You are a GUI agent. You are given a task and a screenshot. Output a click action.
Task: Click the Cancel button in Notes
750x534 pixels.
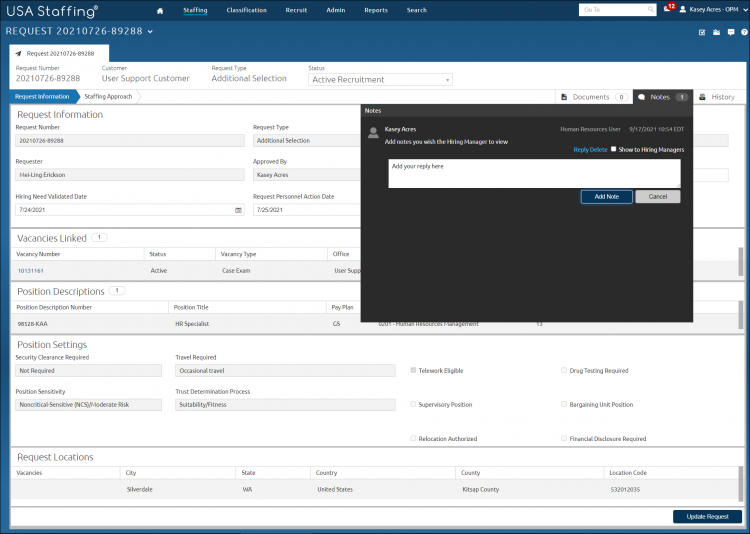click(658, 197)
